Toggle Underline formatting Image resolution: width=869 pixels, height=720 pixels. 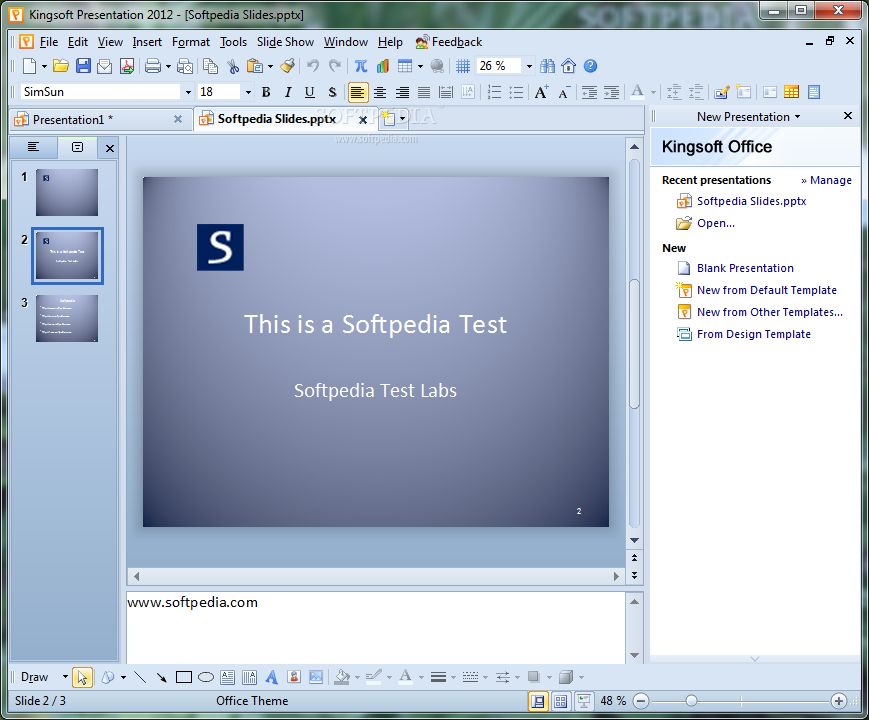(x=310, y=92)
